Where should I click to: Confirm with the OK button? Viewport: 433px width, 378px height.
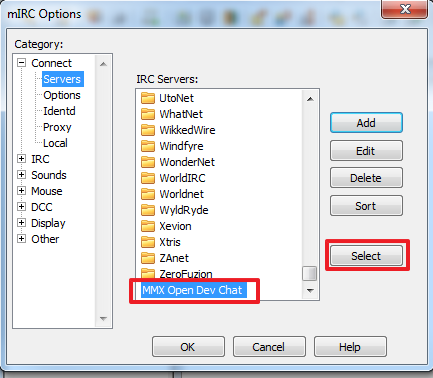click(x=188, y=347)
